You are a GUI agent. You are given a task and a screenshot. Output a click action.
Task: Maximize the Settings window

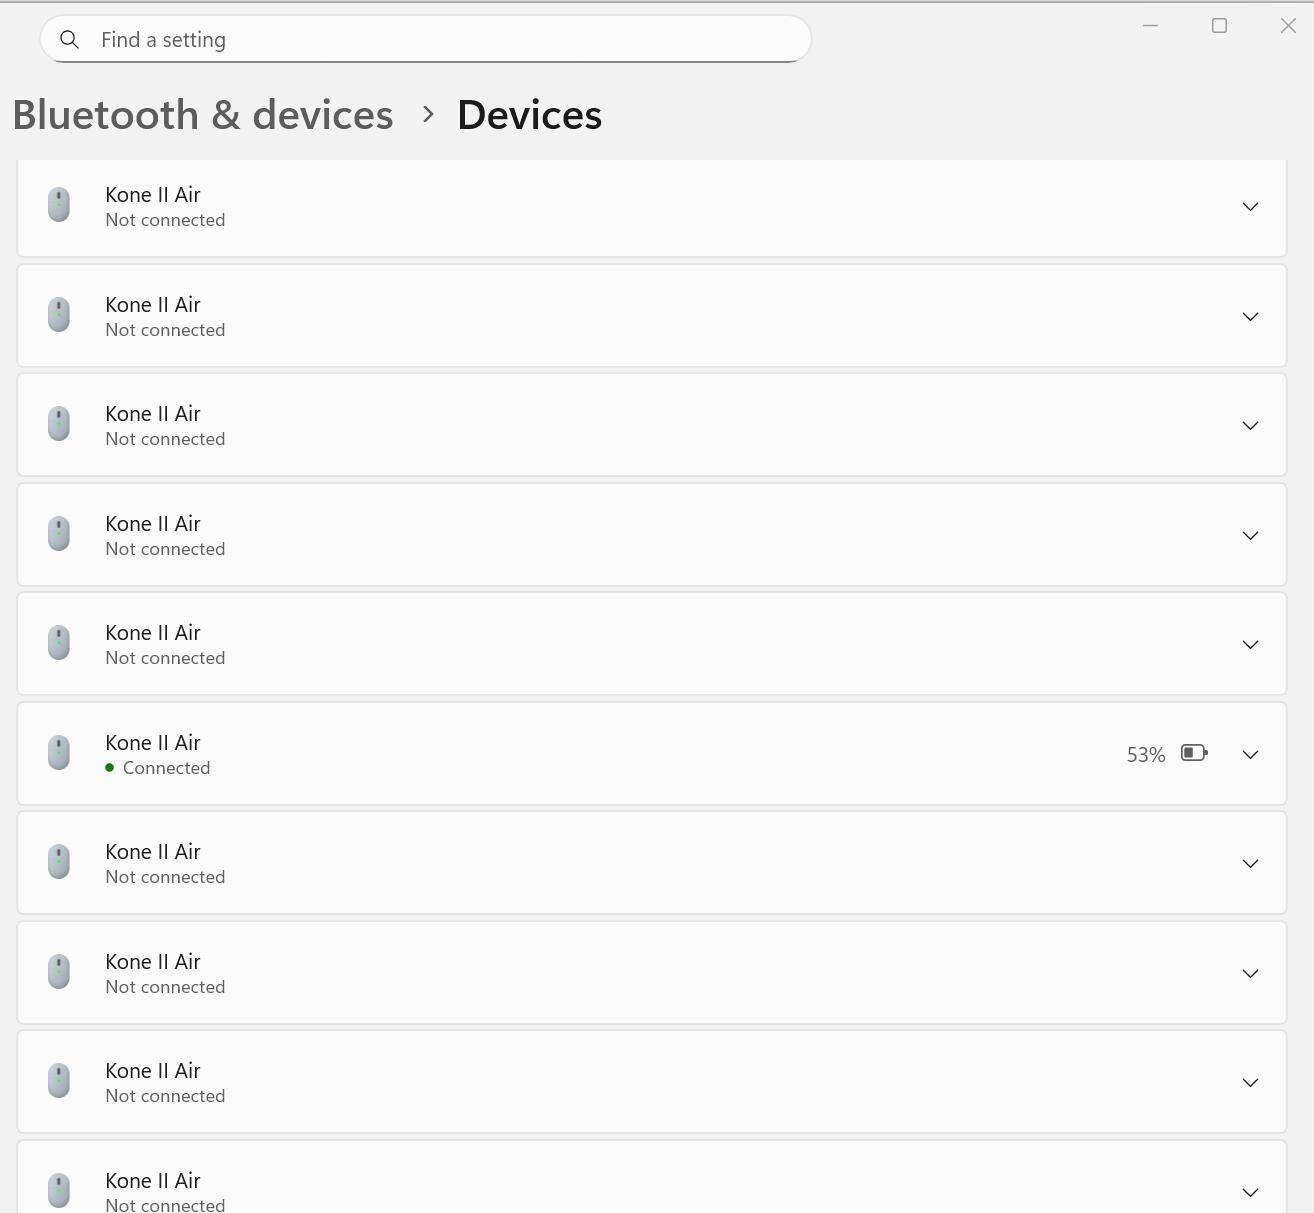(1219, 26)
